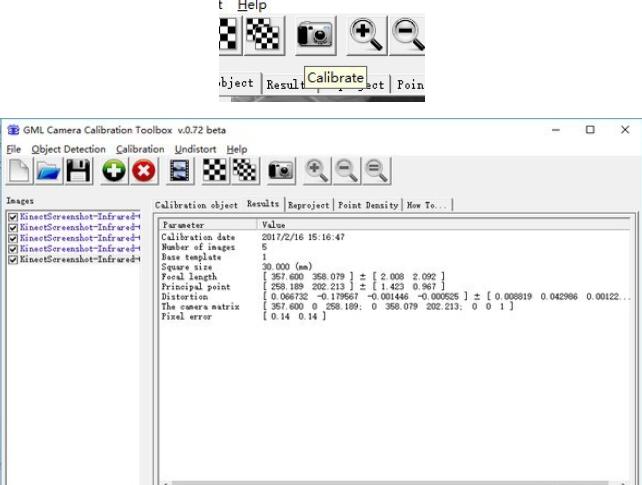Select The camera matrix row
This screenshot has width=642, height=485.
(x=395, y=307)
